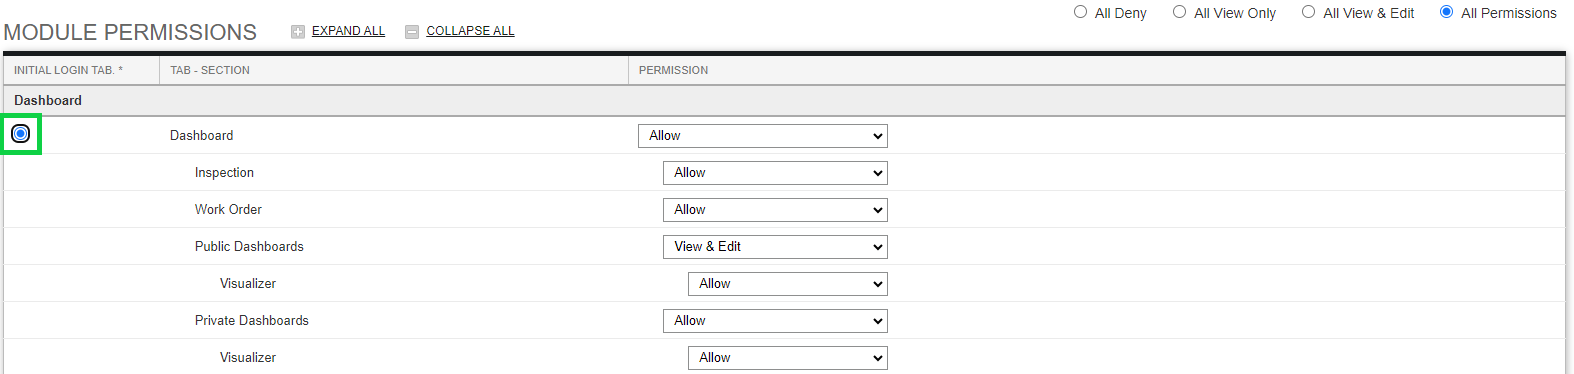Viewport: 1574px width, 374px height.
Task: Open the Private Dashboards permission dropdown
Action: click(775, 321)
